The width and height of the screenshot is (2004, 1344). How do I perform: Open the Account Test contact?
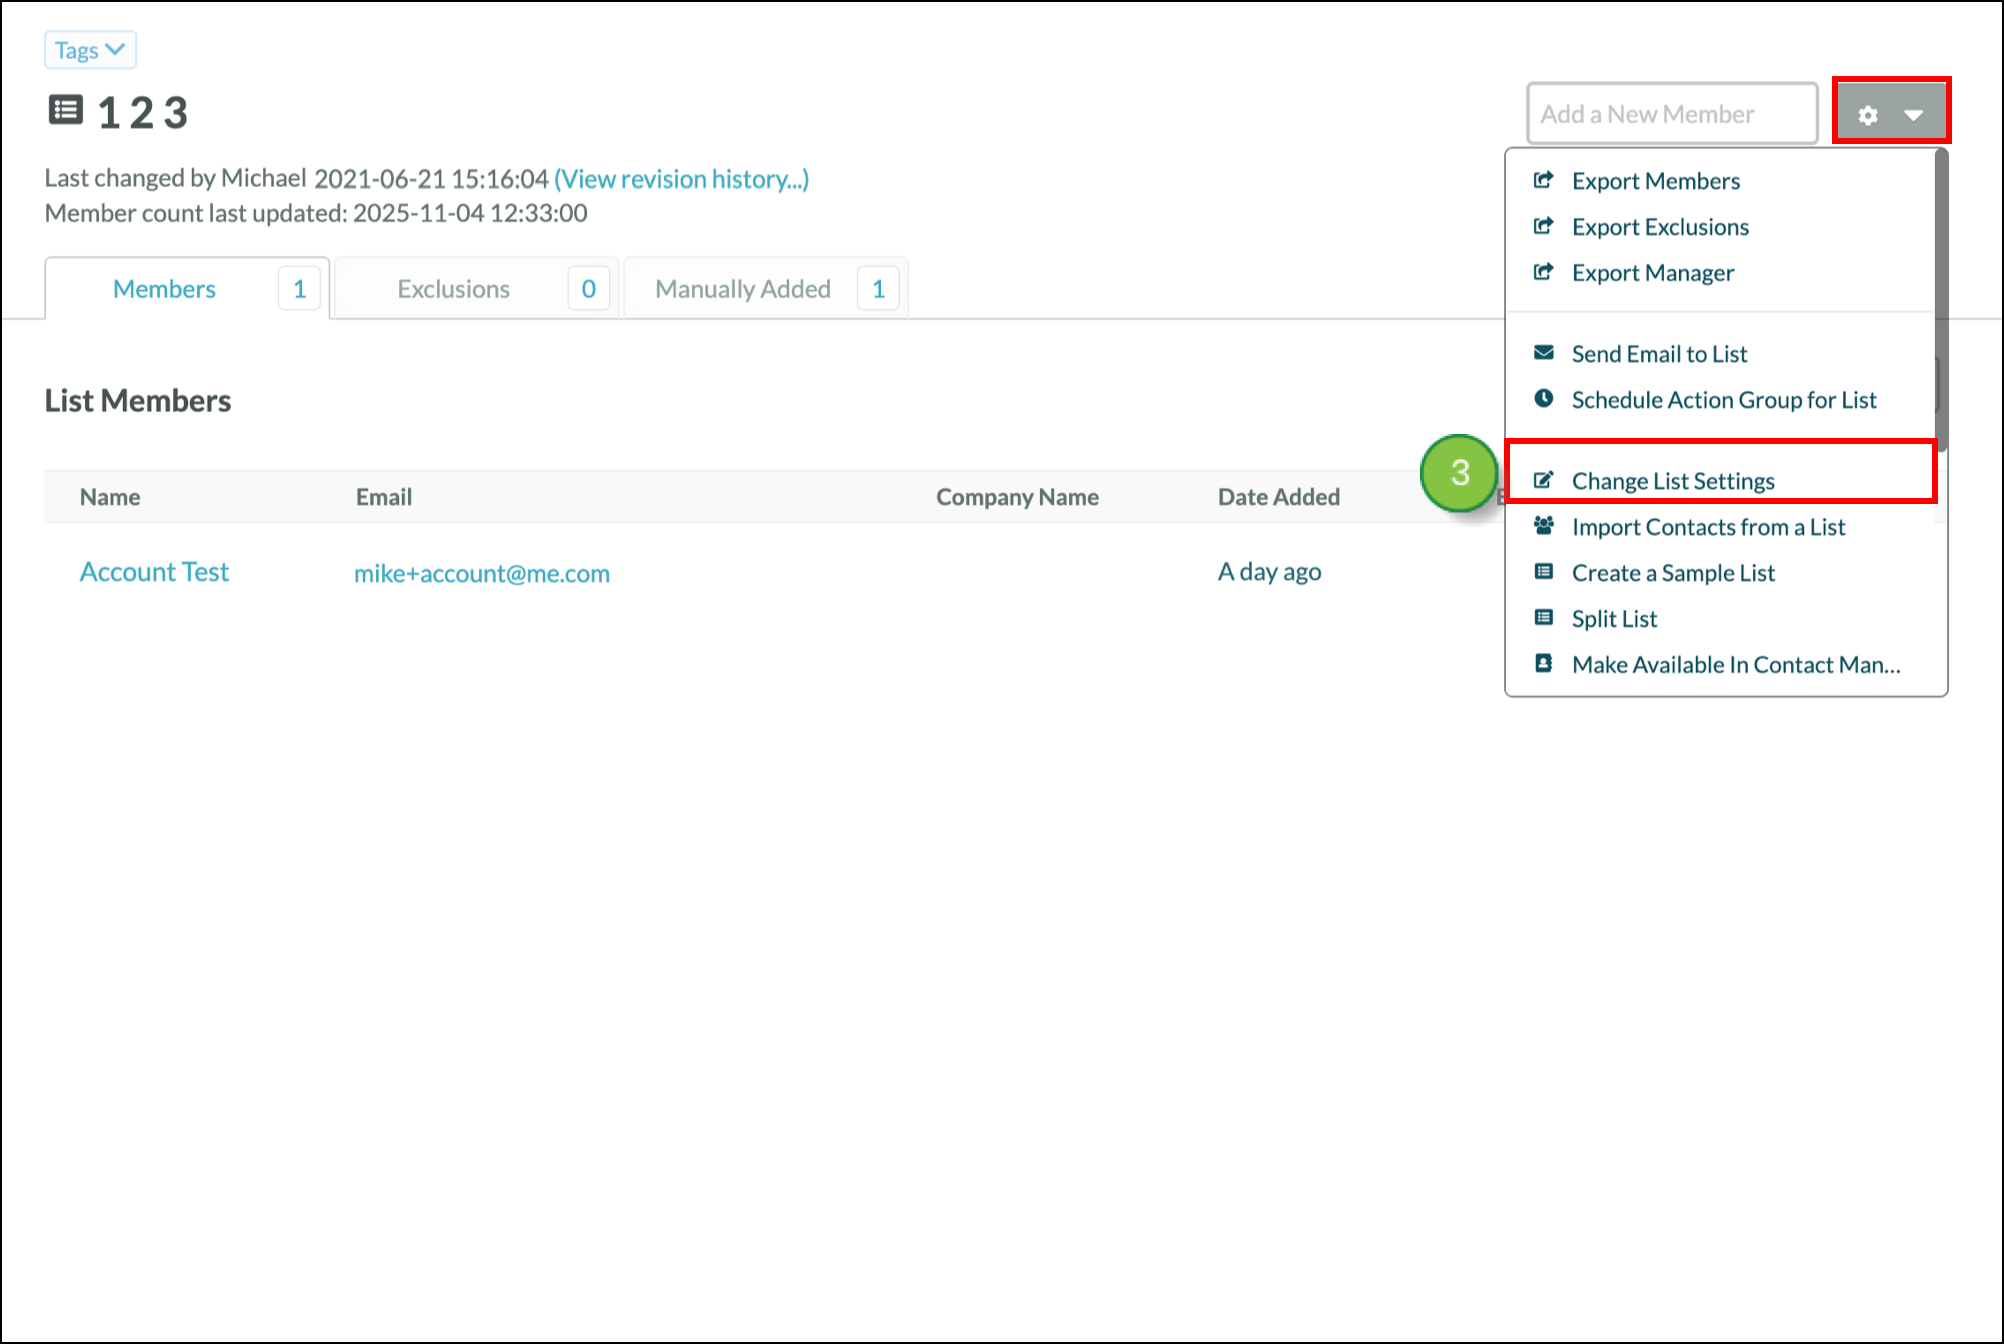click(154, 572)
